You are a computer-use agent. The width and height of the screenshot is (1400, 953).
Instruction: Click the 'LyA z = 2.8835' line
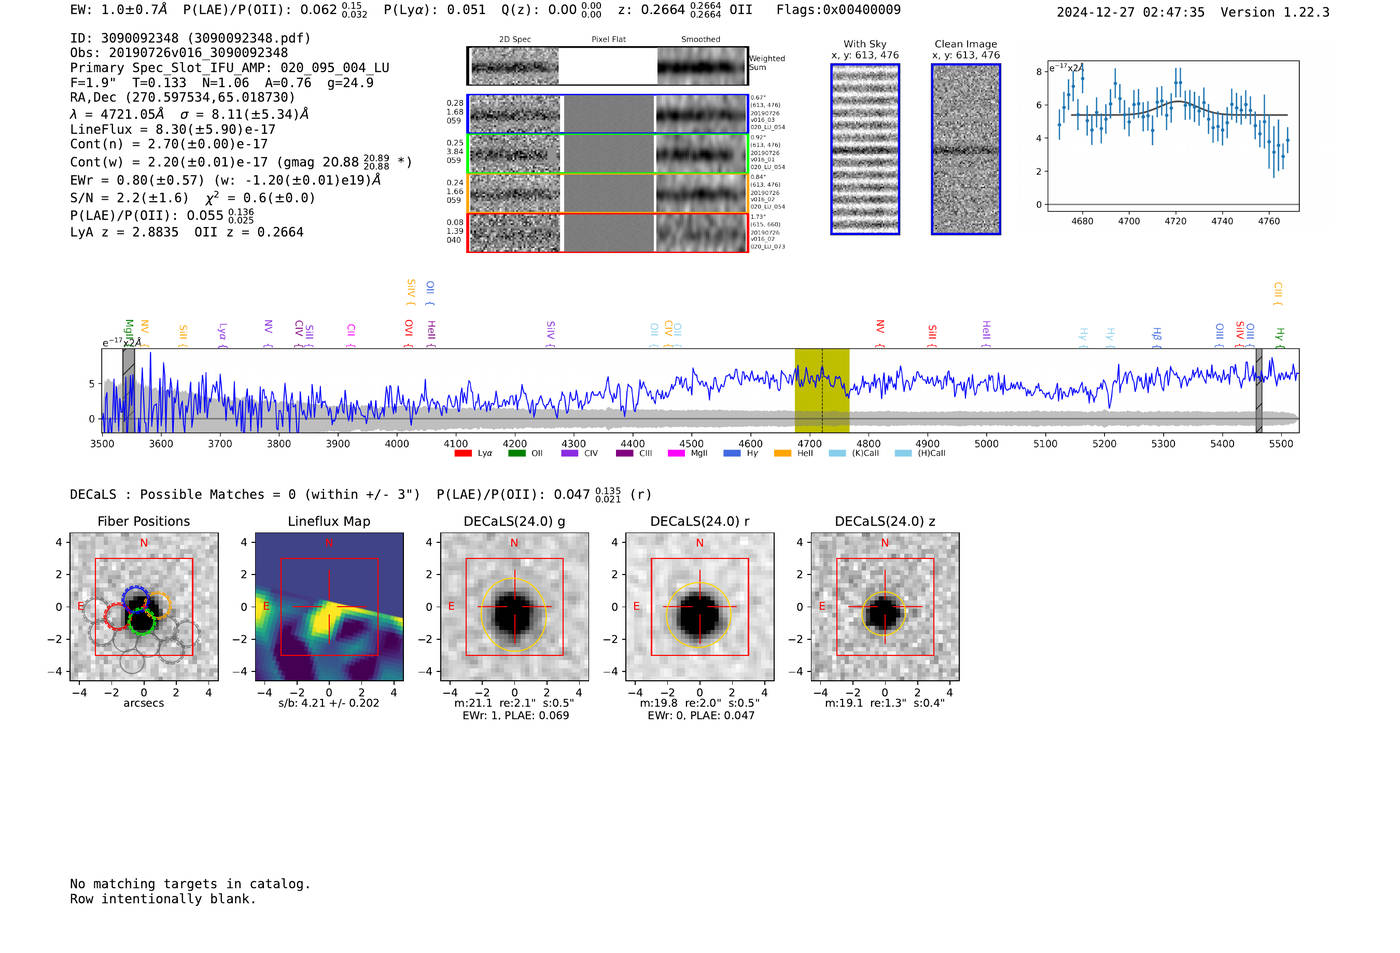click(x=124, y=232)
